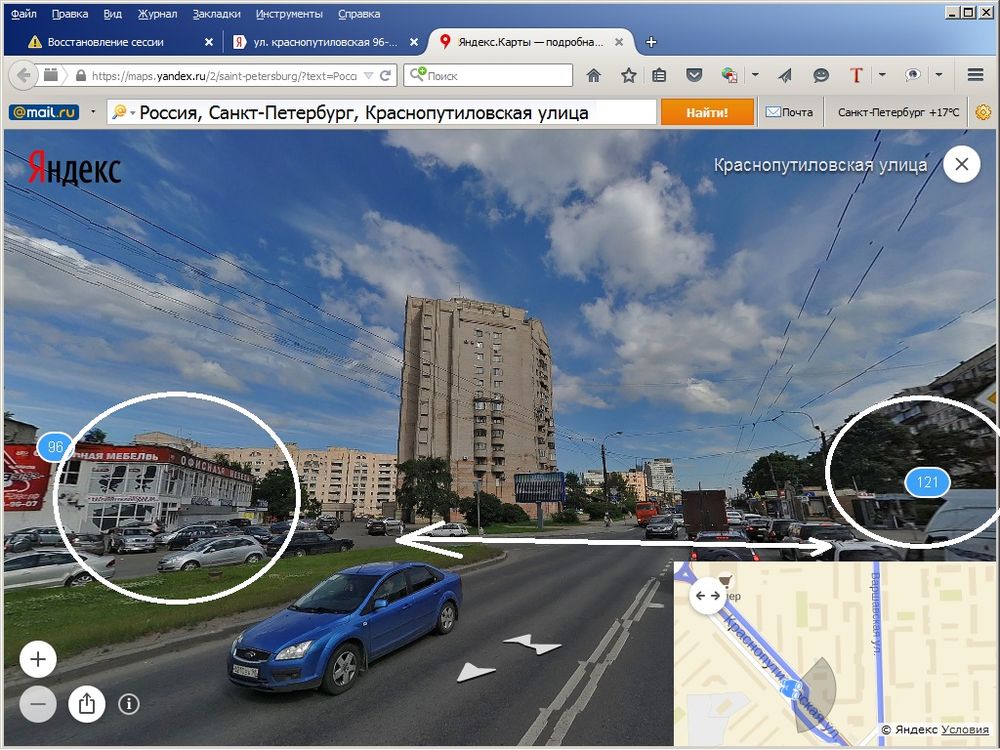Zoom out the panorama with minus button

pyautogui.click(x=38, y=704)
